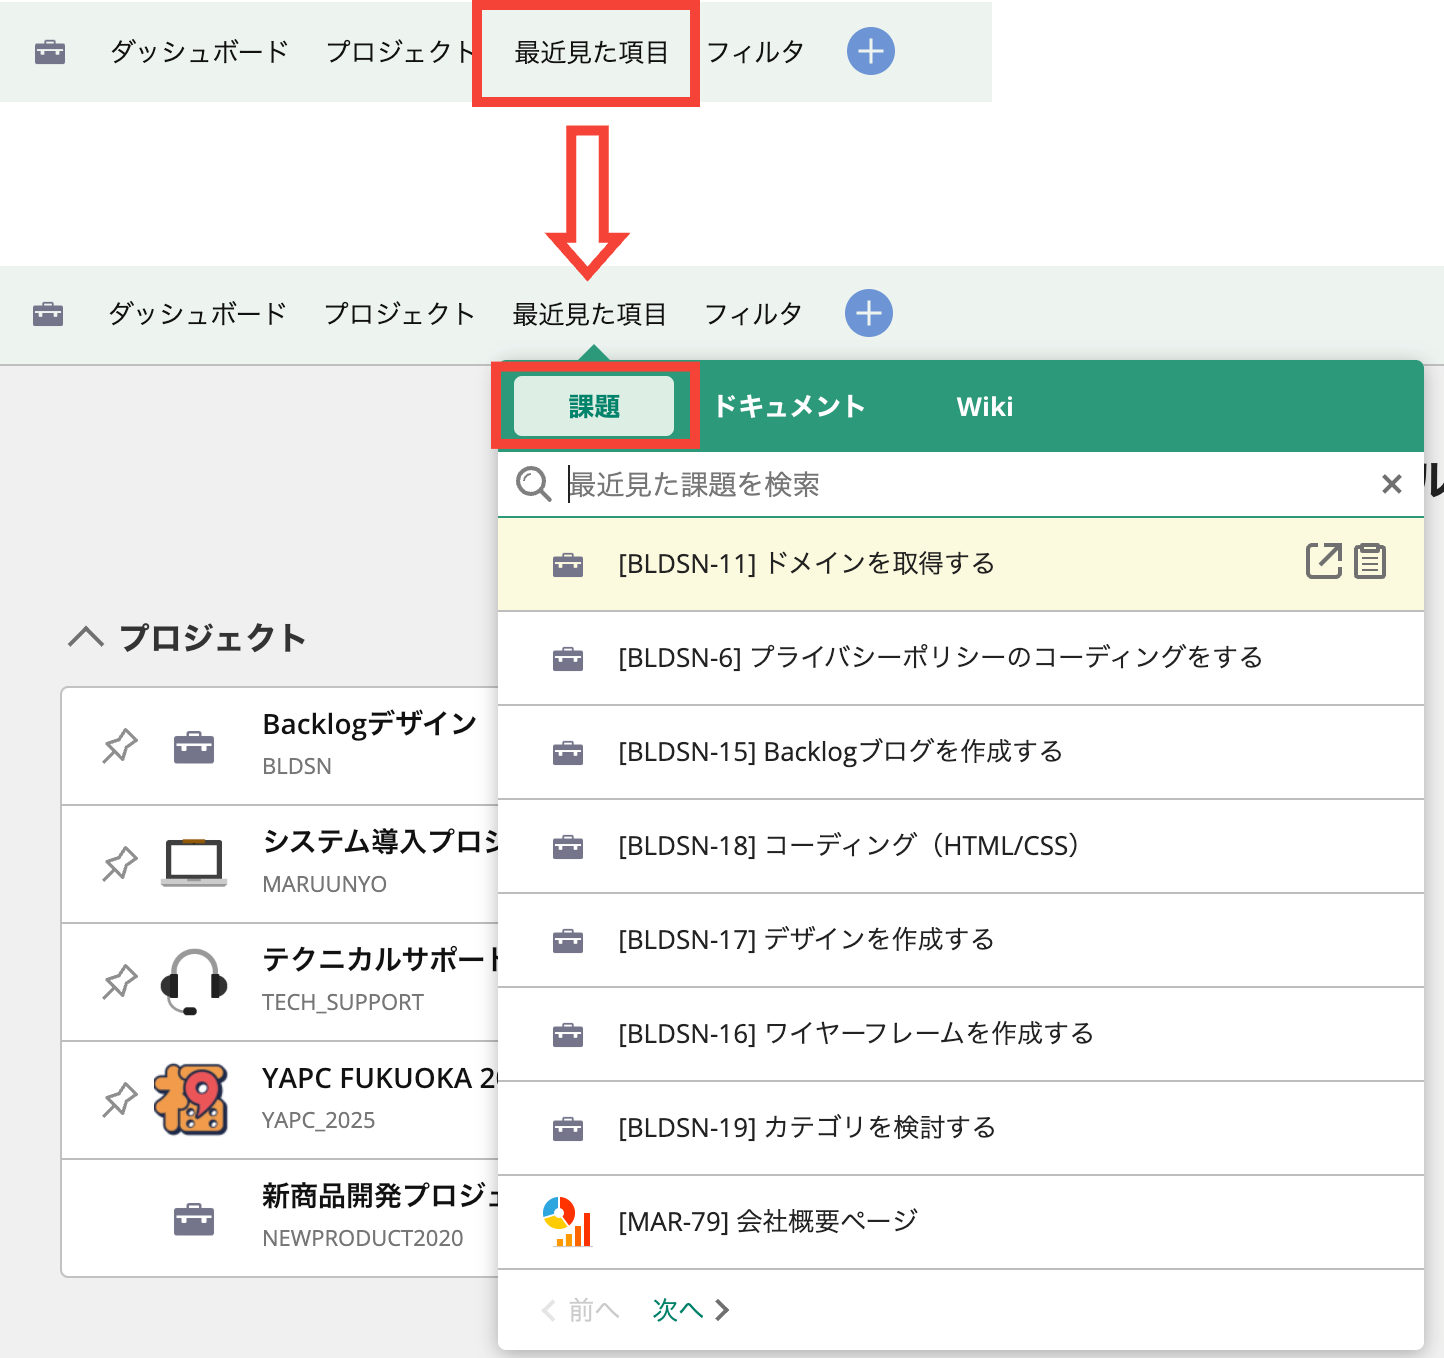Click 最近見た項目 in the upper navigation strip
Viewport: 1444px width, 1358px height.
591,52
